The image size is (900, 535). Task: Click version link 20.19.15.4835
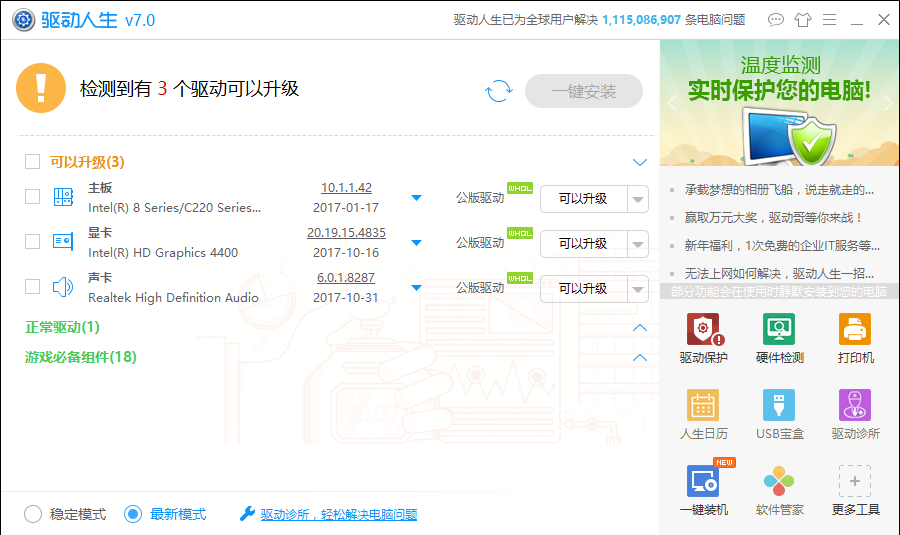point(346,232)
